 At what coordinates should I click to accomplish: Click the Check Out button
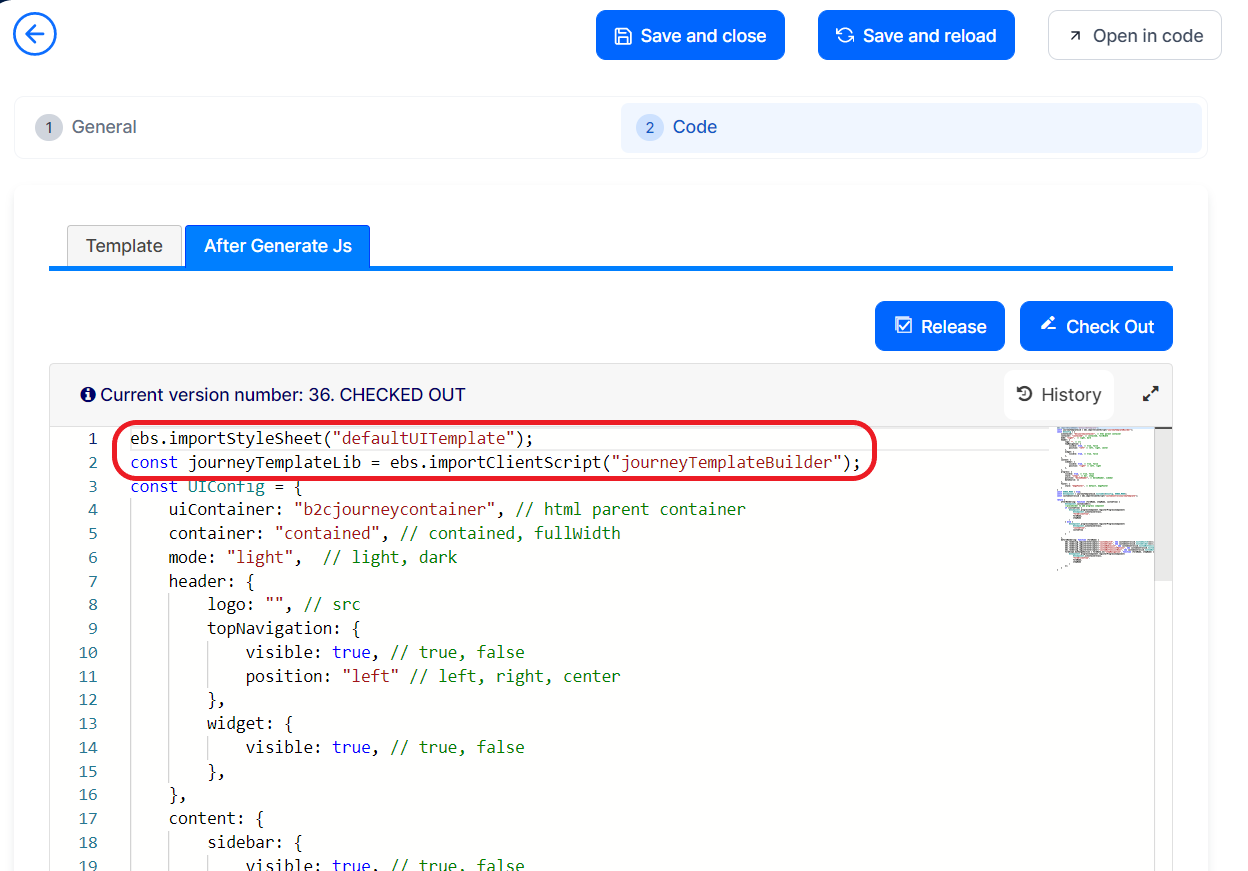pyautogui.click(x=1095, y=327)
